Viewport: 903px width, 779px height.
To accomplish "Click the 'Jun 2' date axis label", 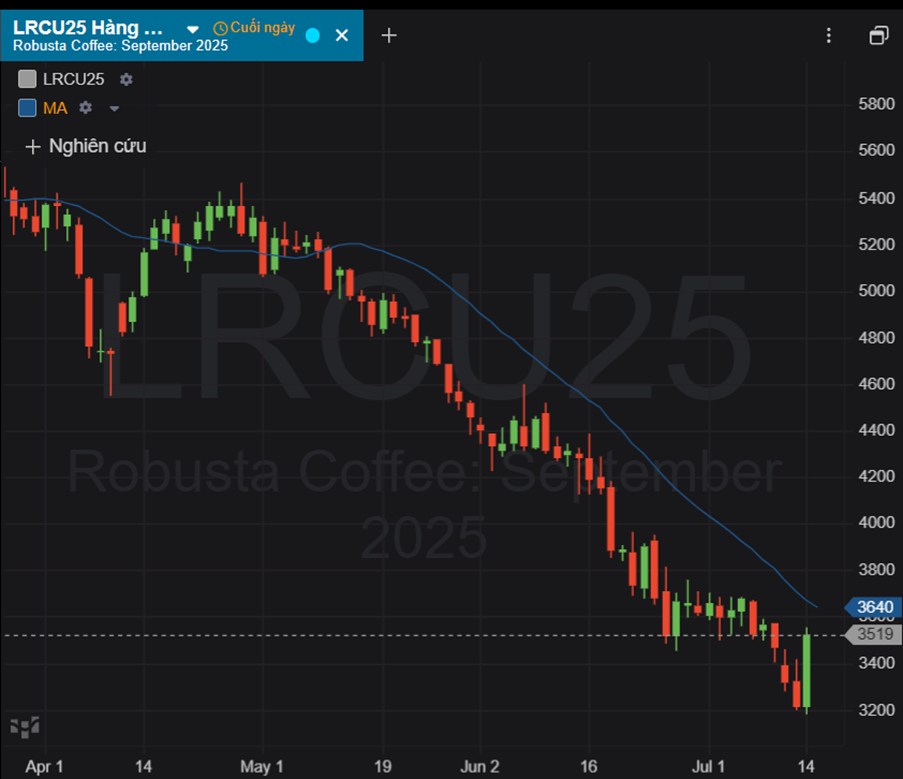I will (480, 766).
